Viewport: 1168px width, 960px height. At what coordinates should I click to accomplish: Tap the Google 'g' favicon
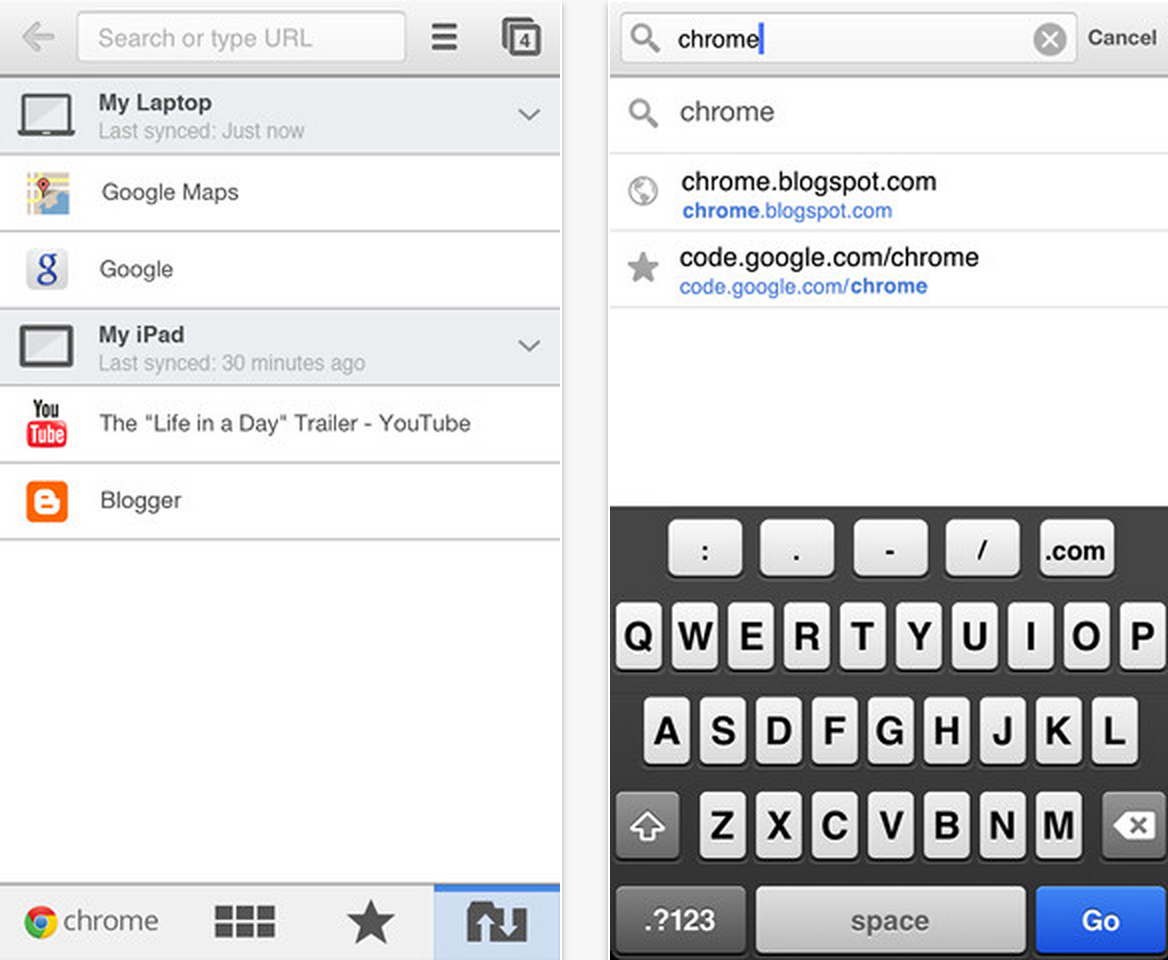pos(47,269)
